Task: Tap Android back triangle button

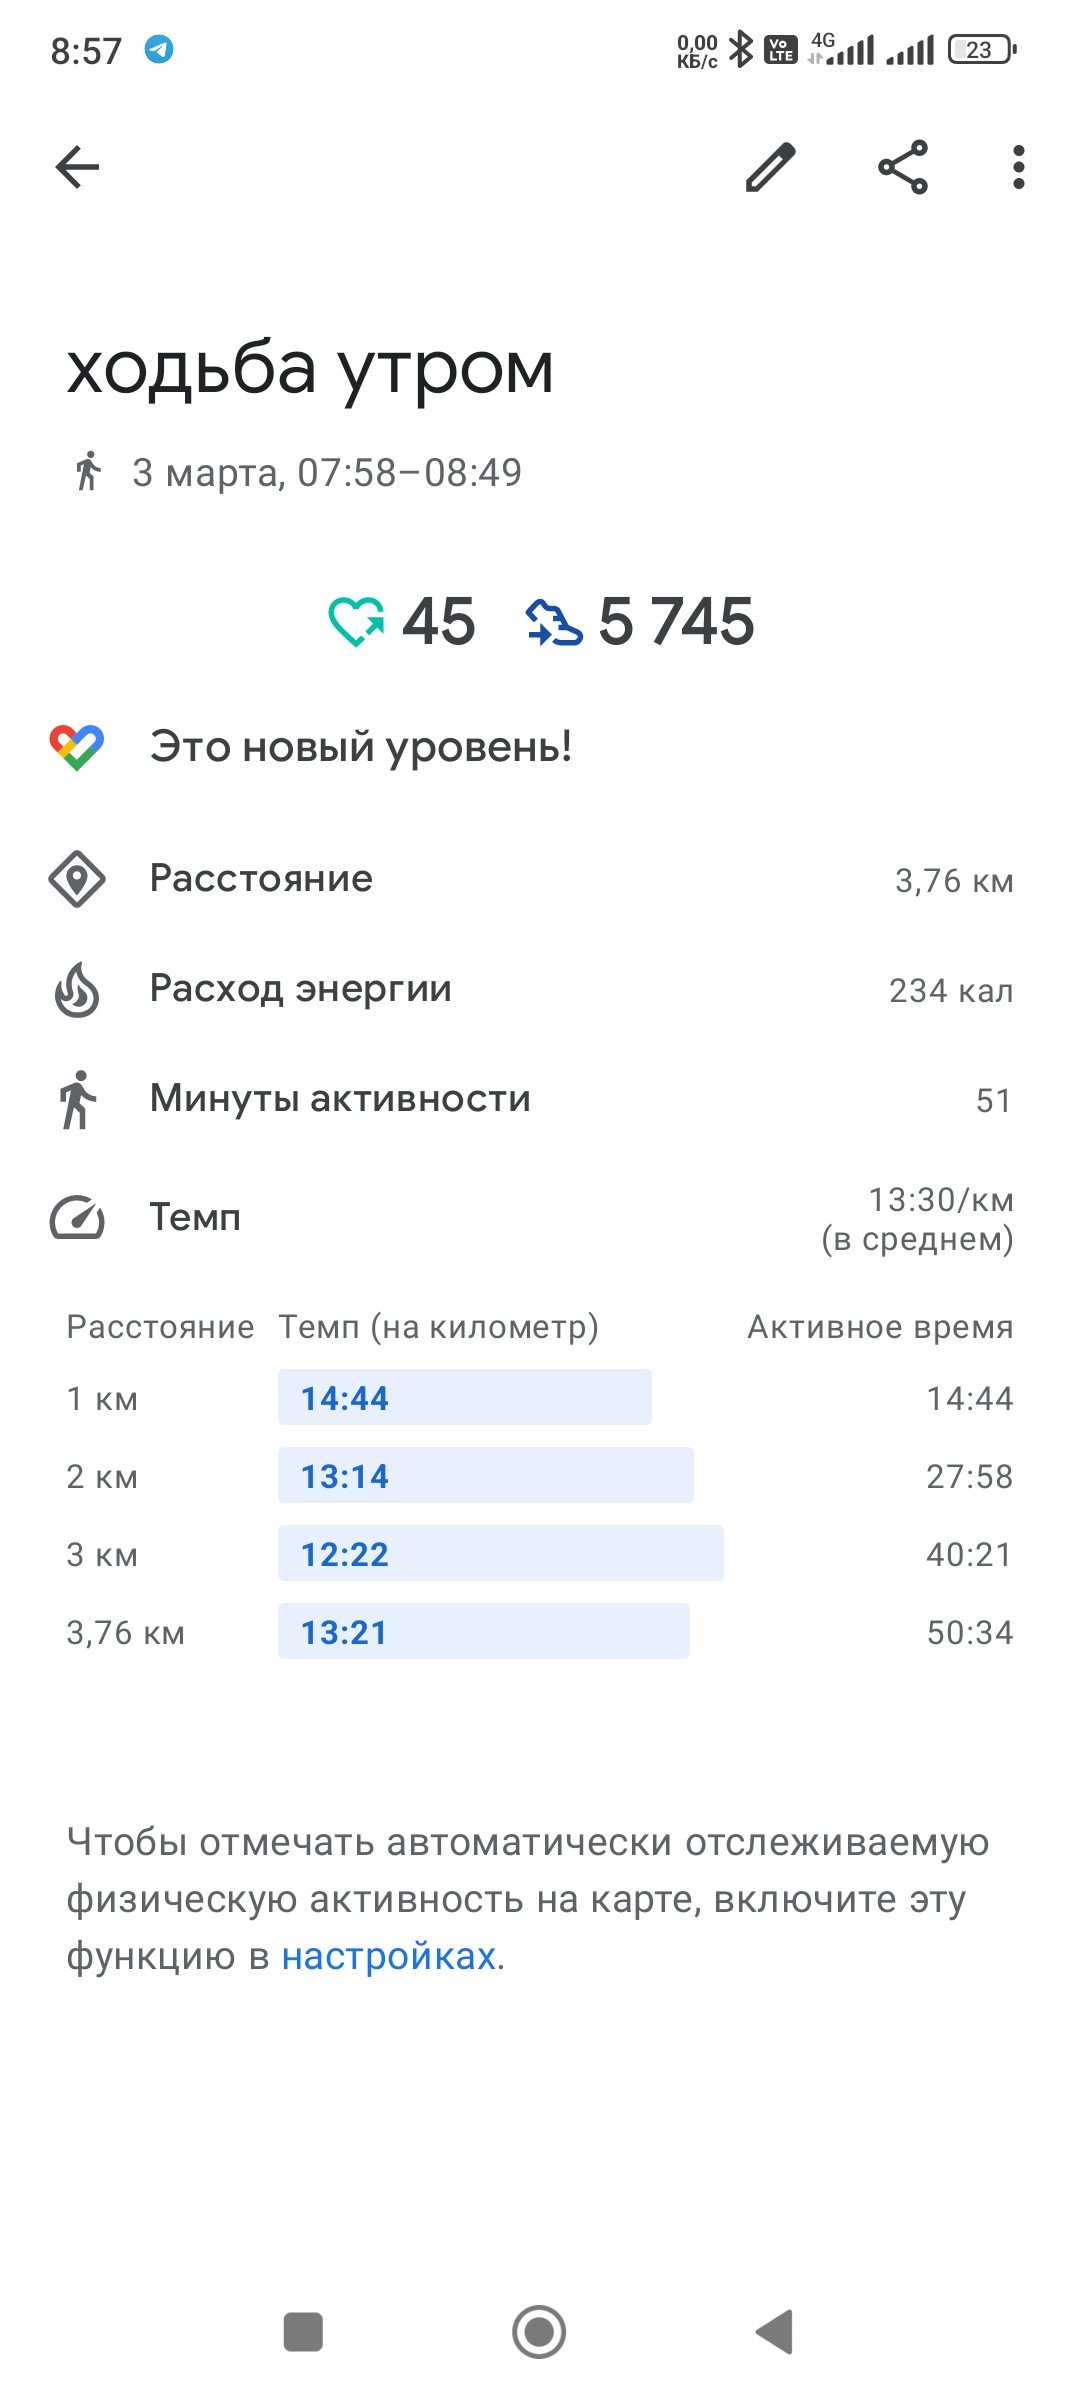Action: coord(774,2332)
